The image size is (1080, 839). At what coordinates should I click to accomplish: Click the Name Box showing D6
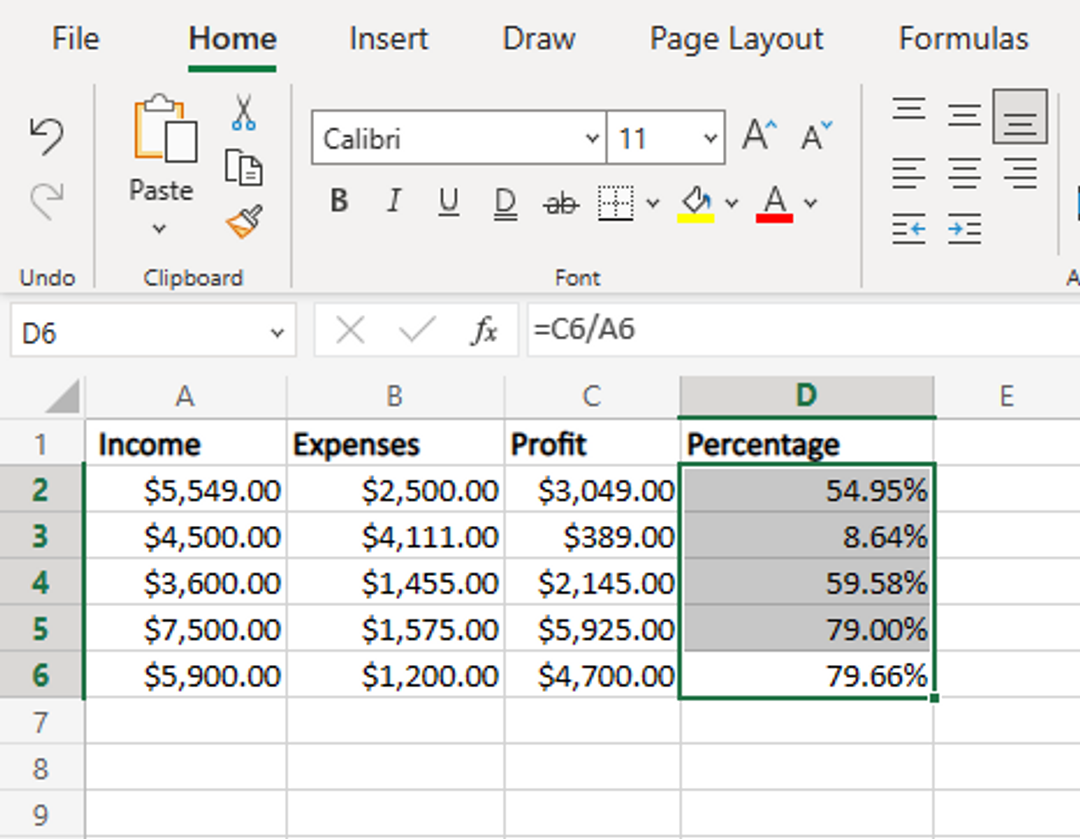tap(150, 330)
